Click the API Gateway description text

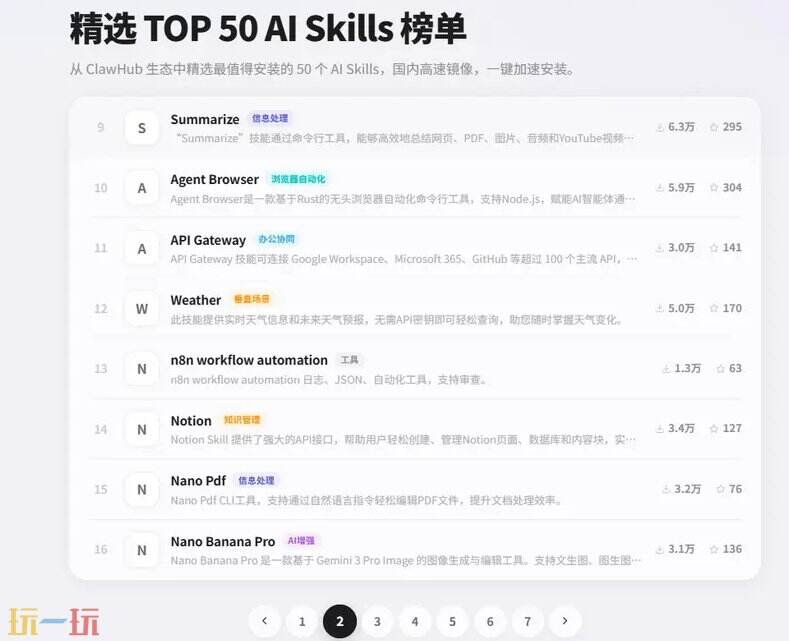pos(404,259)
